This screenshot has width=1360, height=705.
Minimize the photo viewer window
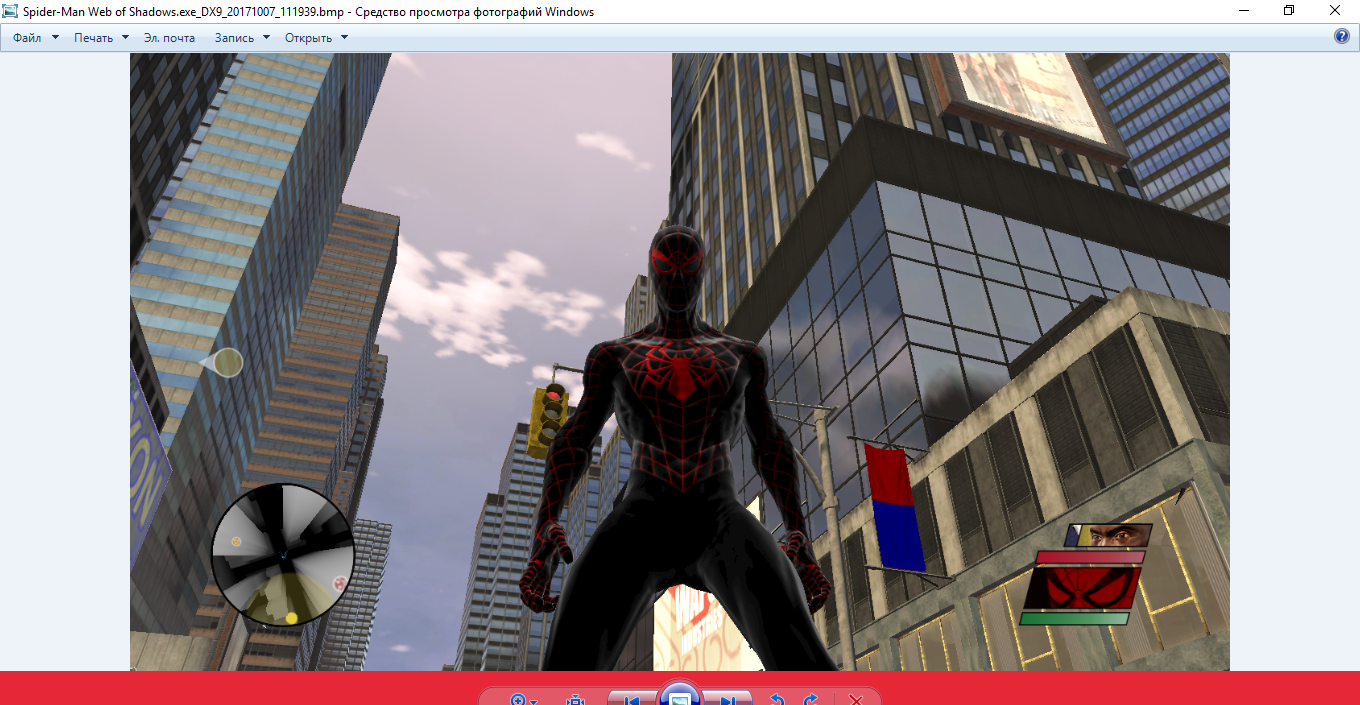pyautogui.click(x=1243, y=11)
